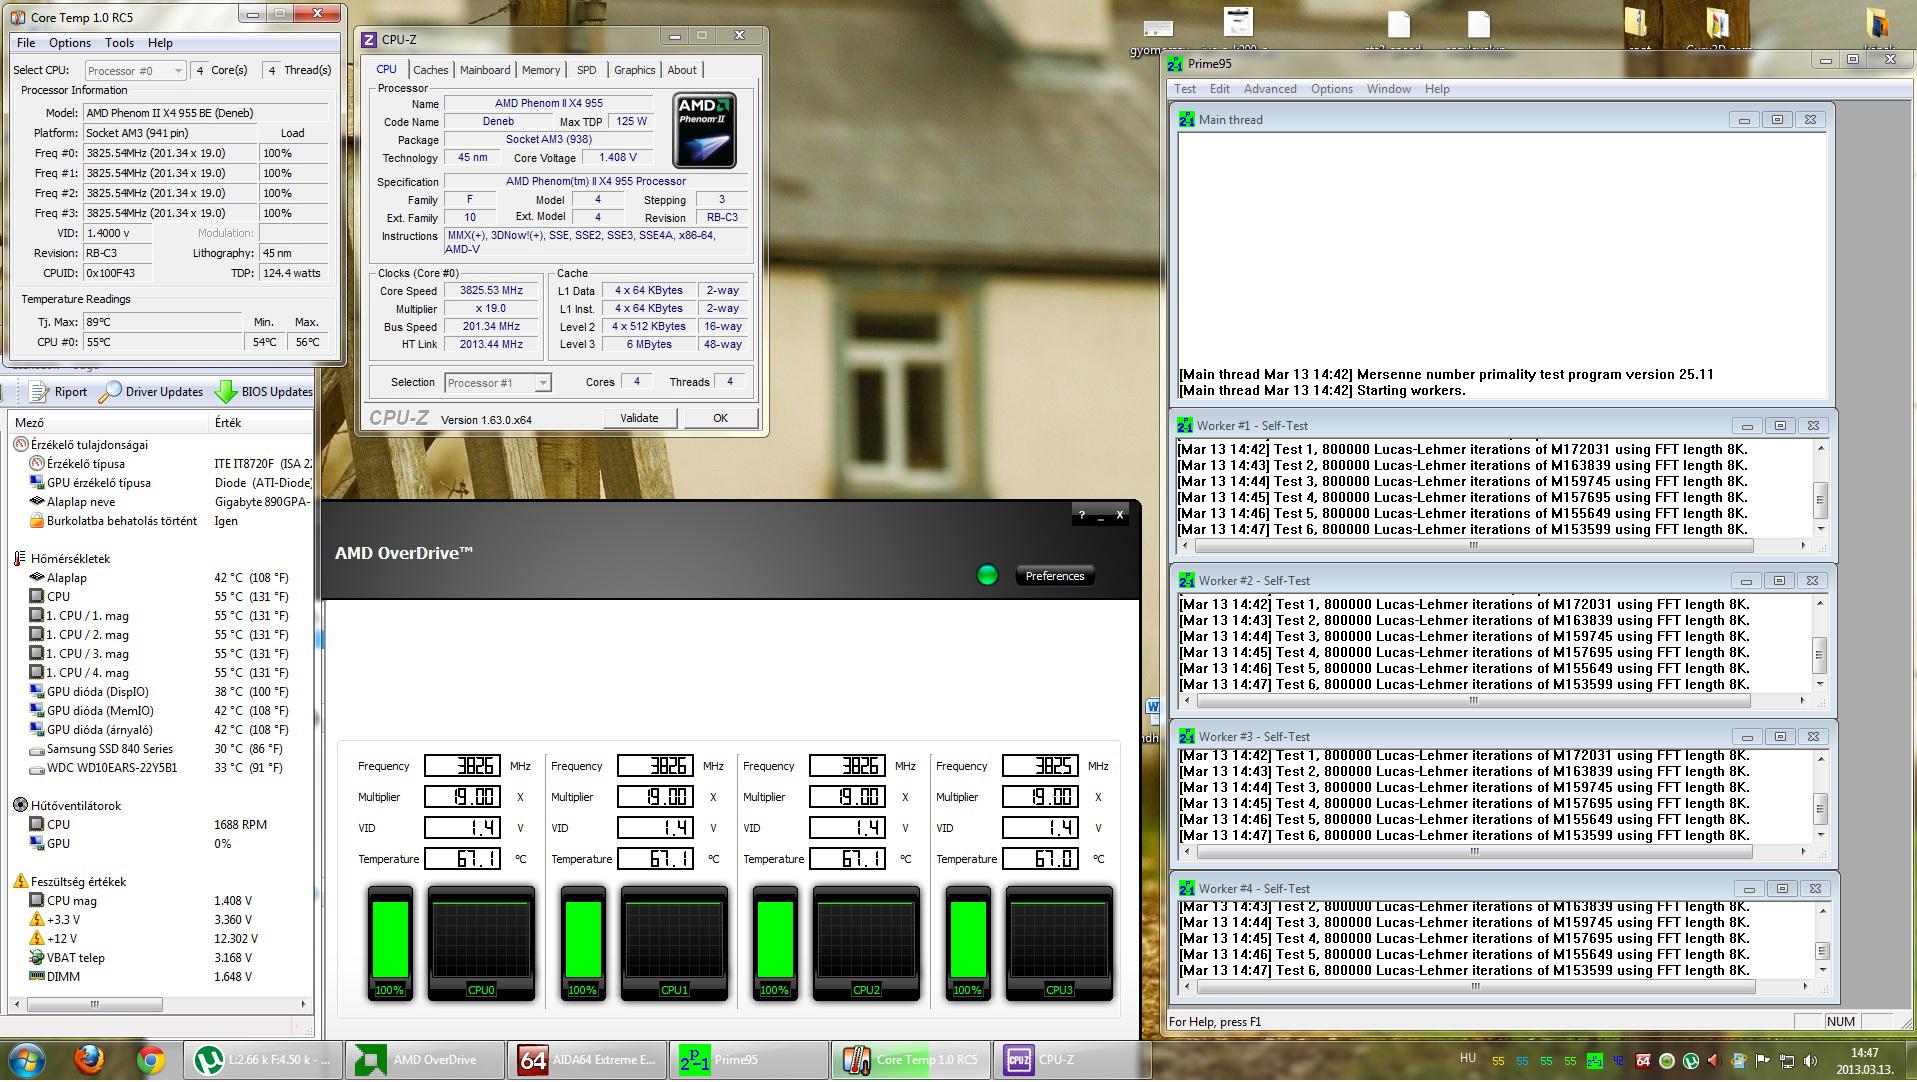Screen dimensions: 1917x1082
Task: Click the Érzékelő tulajdonságai sensor icon
Action: click(20, 444)
